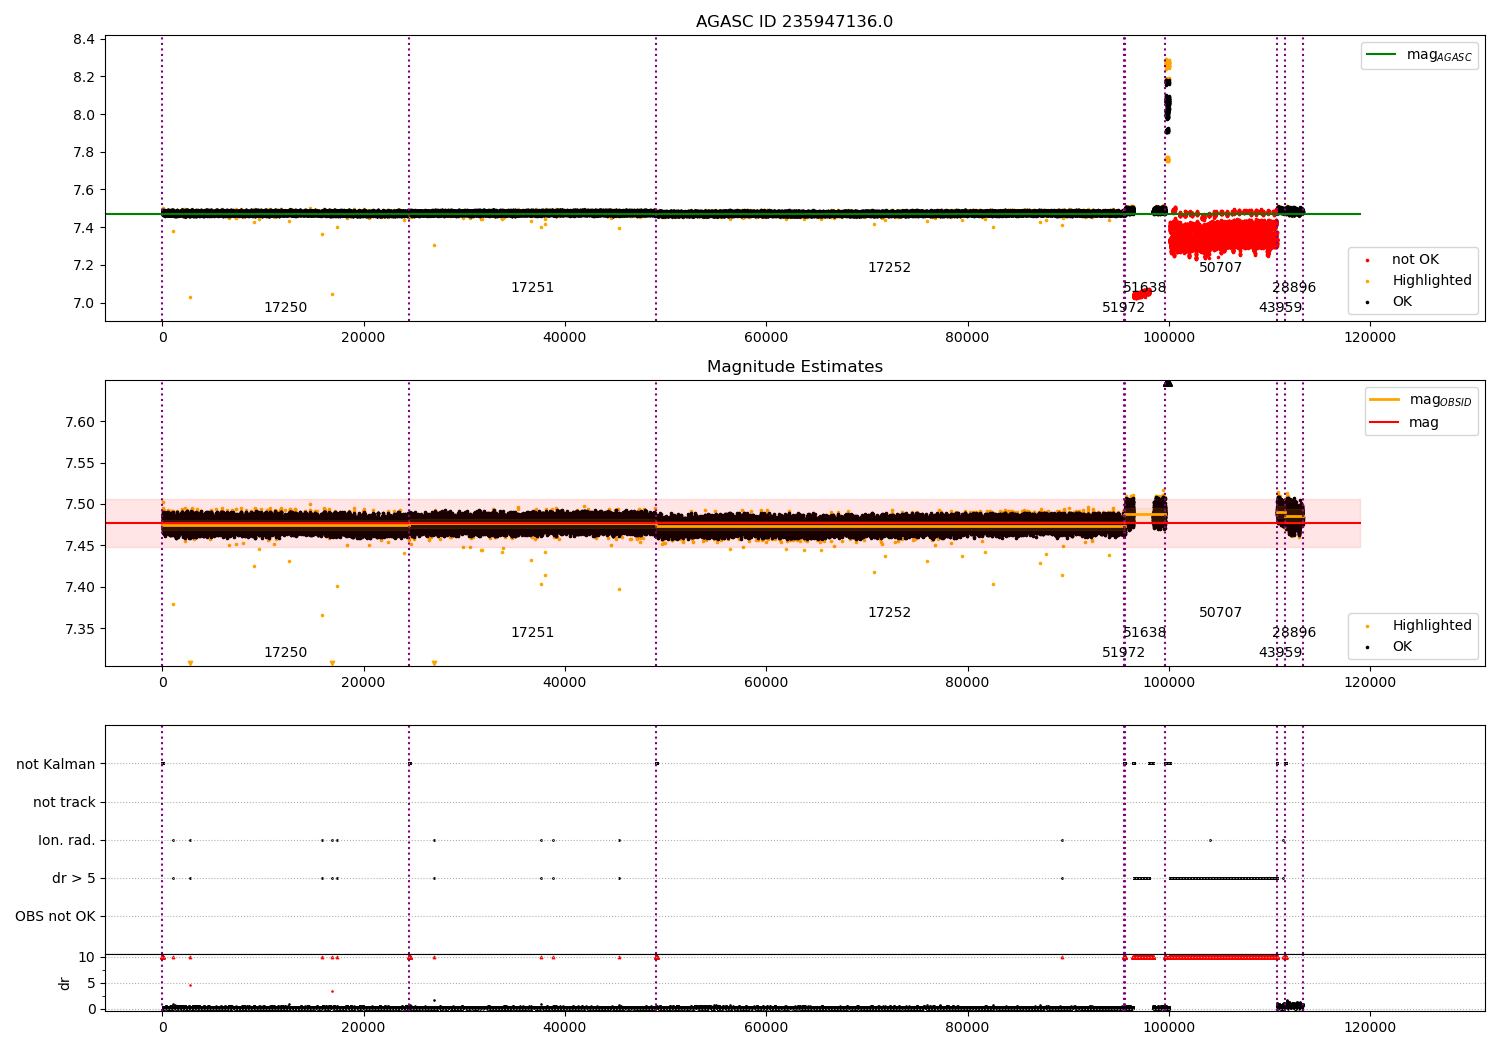Click the 'Ion. rad.' axis label
Image resolution: width=1500 pixels, height=1050 pixels.
[67, 841]
